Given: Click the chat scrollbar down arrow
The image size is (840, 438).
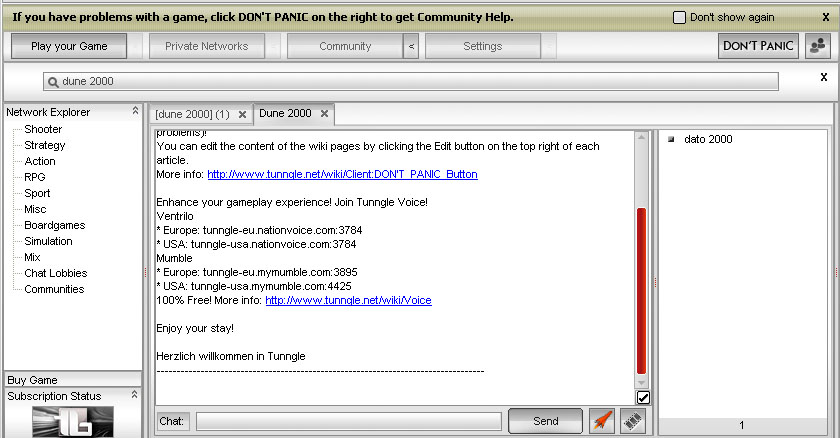Looking at the screenshot, I should coord(641,382).
